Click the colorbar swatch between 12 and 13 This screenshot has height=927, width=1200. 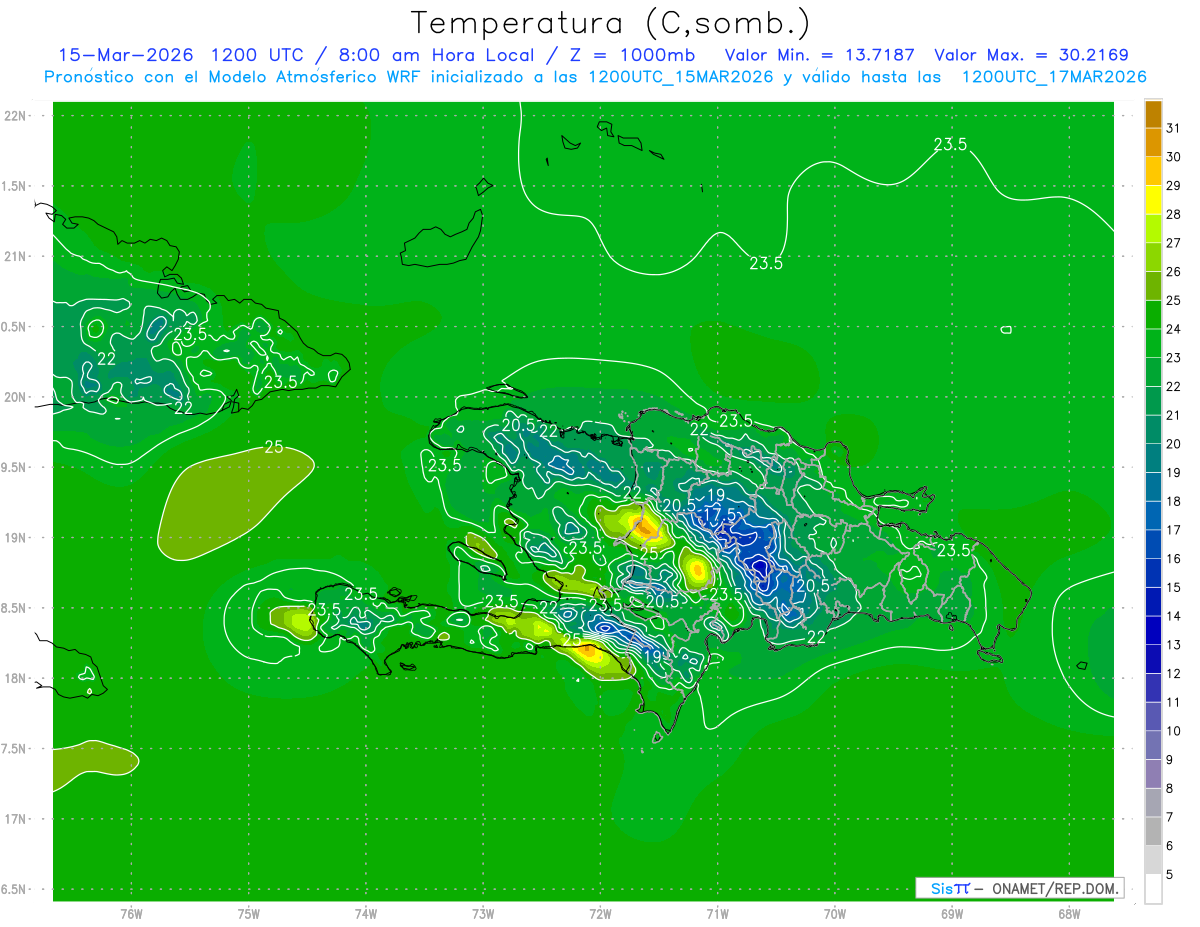click(1153, 659)
